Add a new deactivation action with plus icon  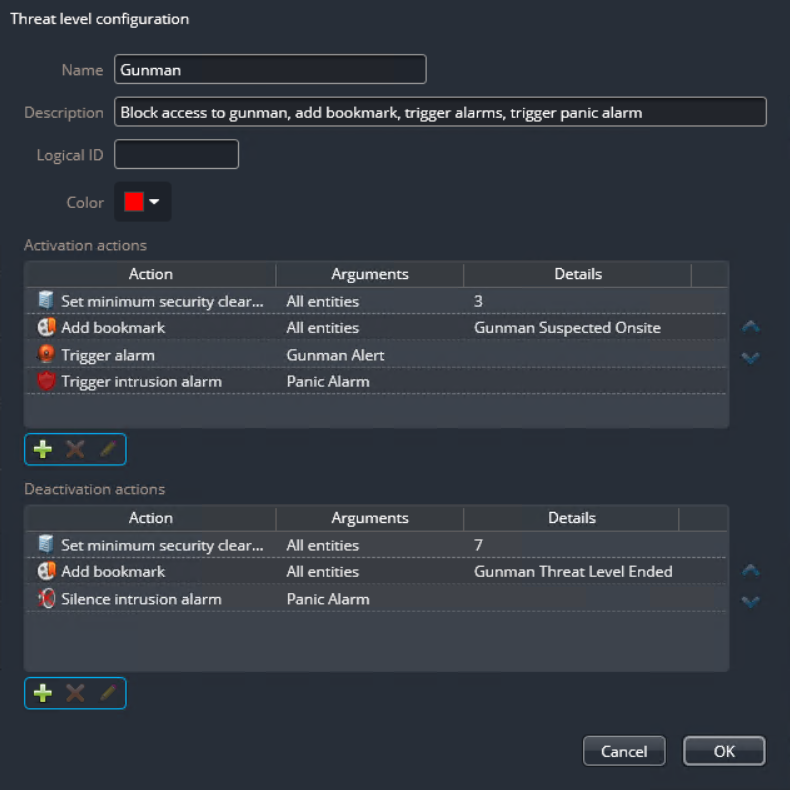coord(43,693)
